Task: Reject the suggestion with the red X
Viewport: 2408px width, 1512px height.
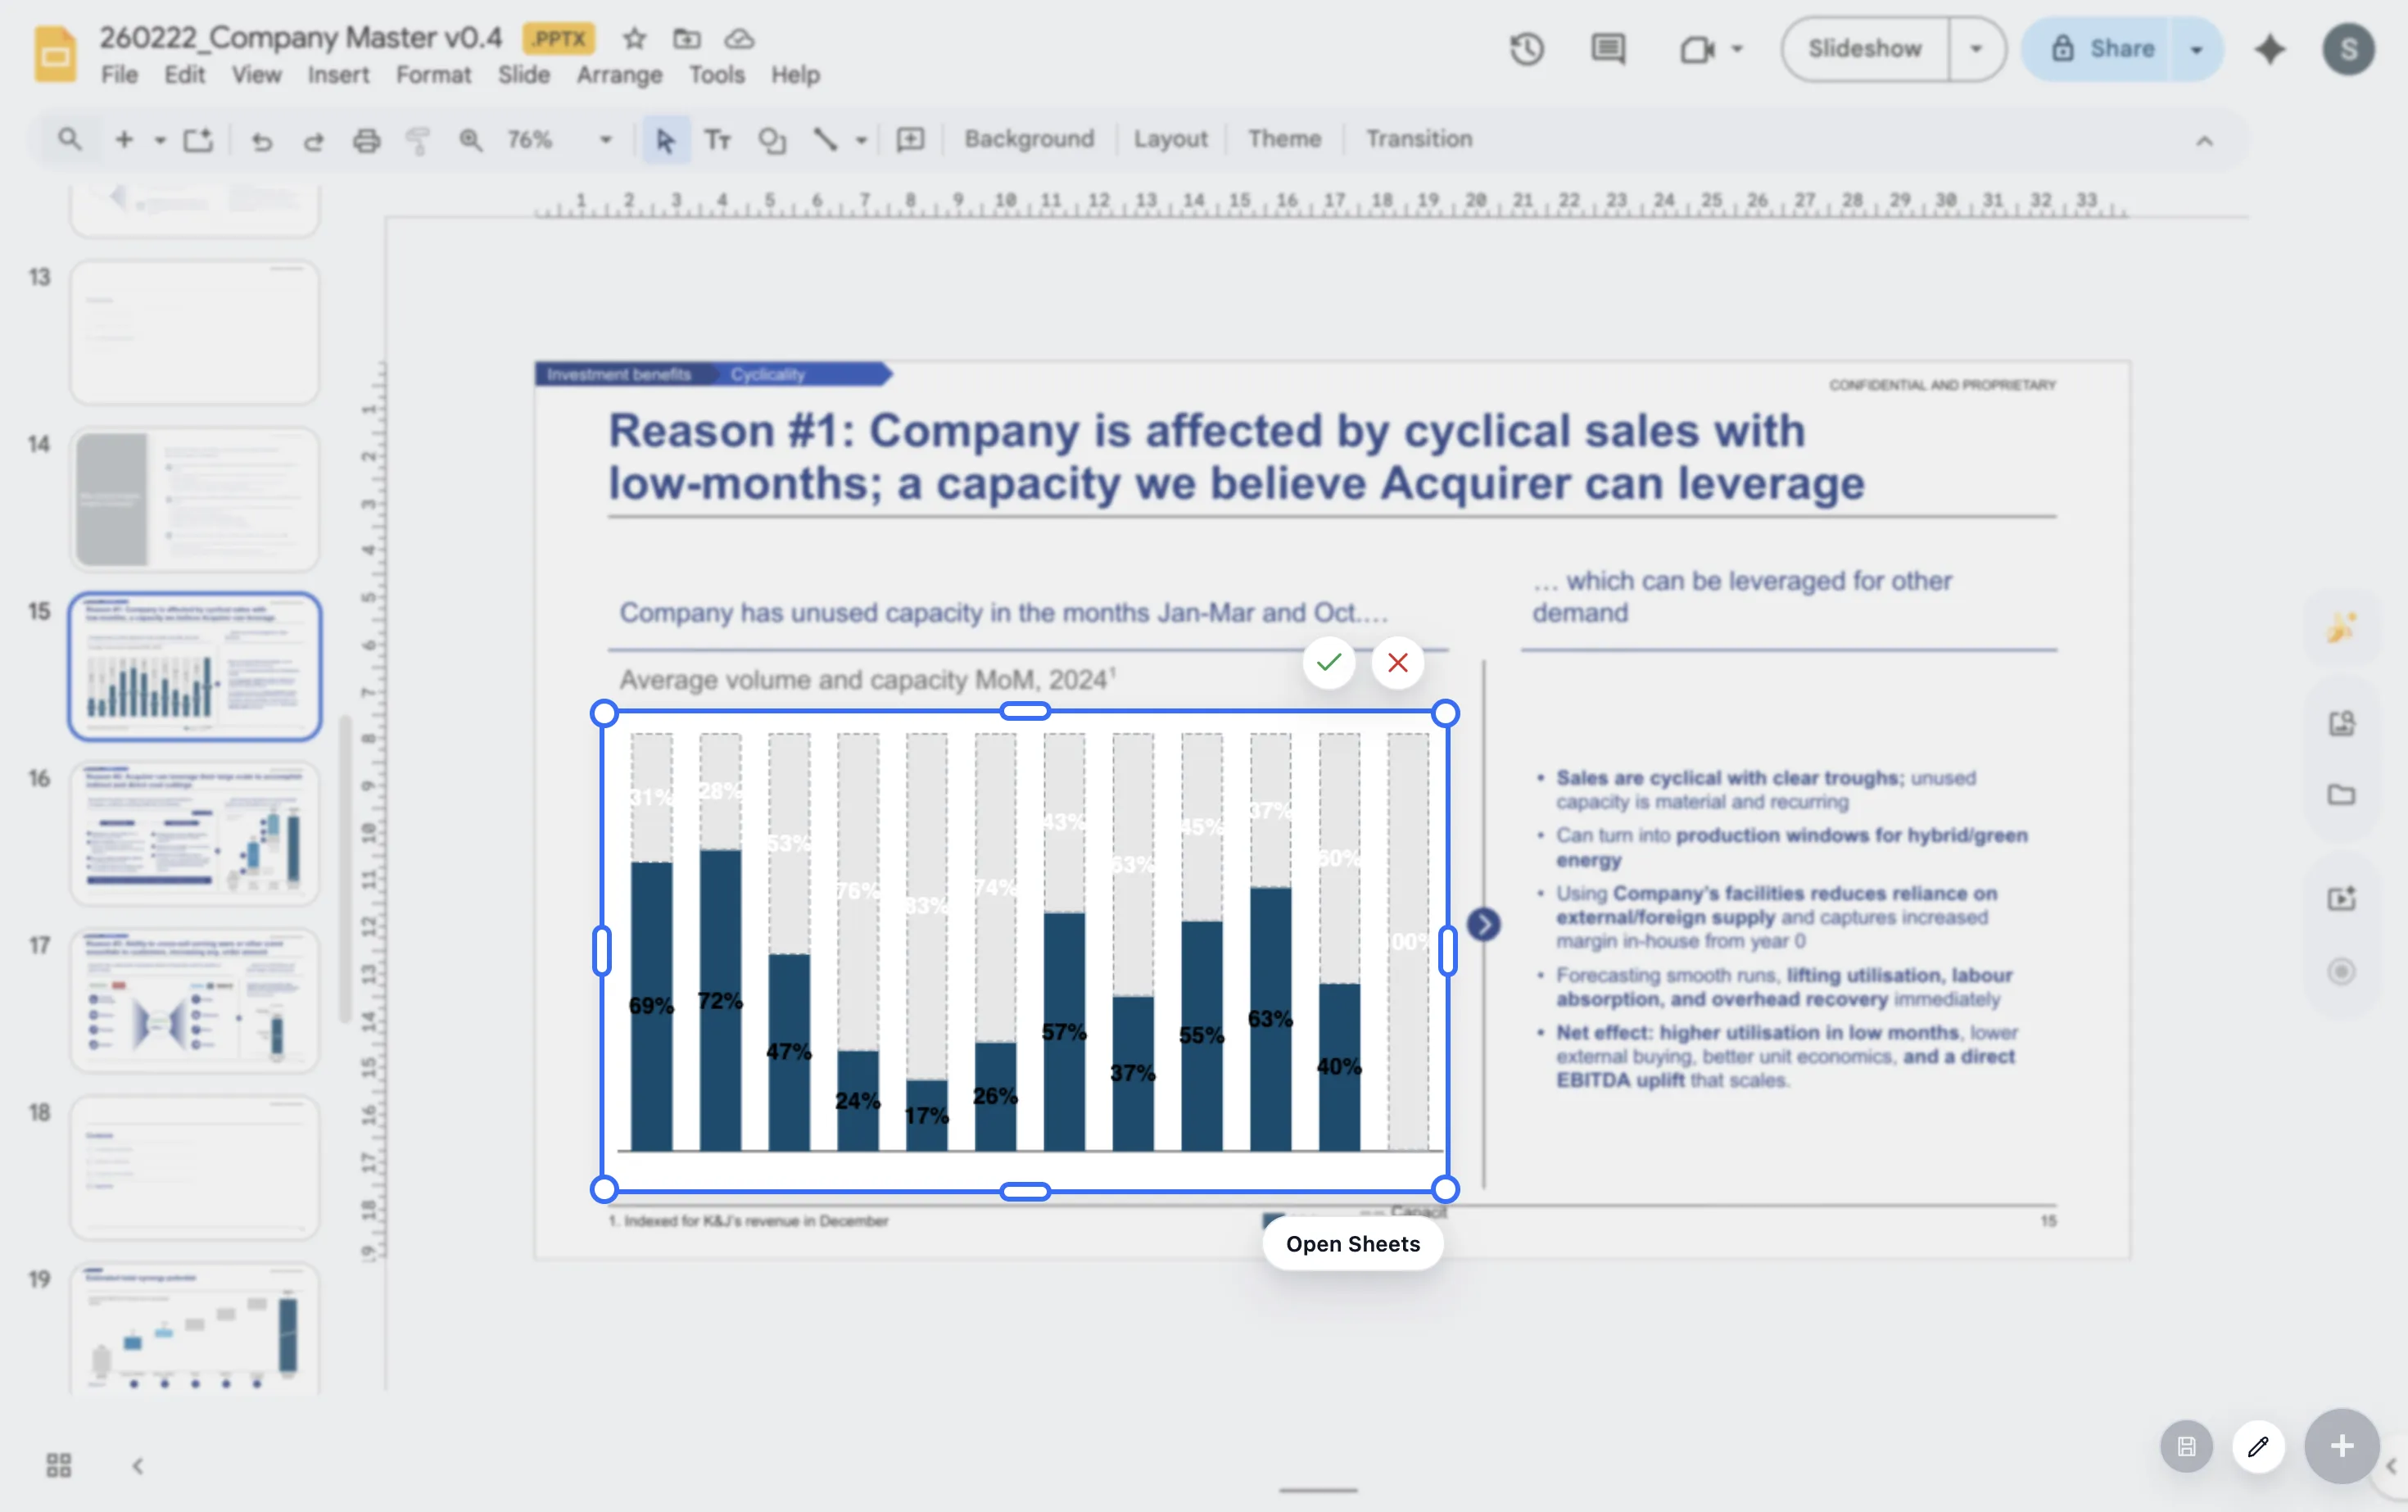Action: 1397,662
